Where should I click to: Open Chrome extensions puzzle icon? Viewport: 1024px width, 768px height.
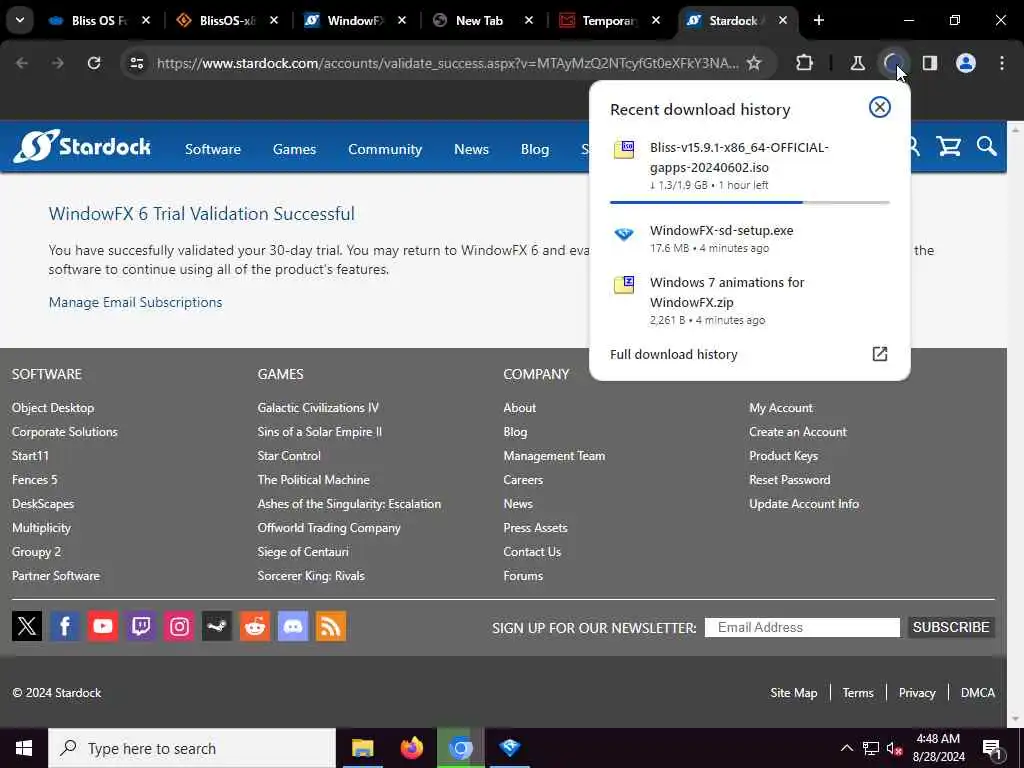[x=805, y=63]
